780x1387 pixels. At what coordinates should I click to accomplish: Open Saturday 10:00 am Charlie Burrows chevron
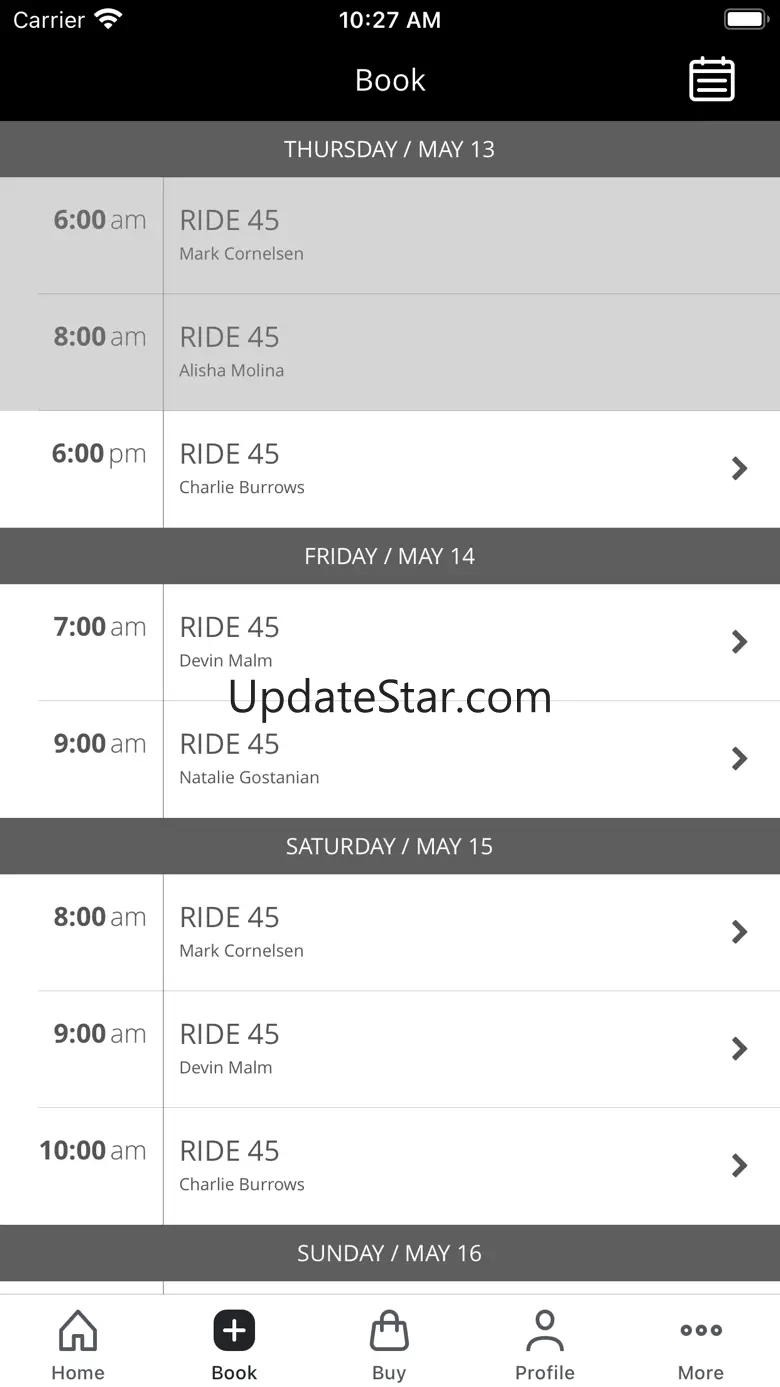pyautogui.click(x=739, y=1165)
